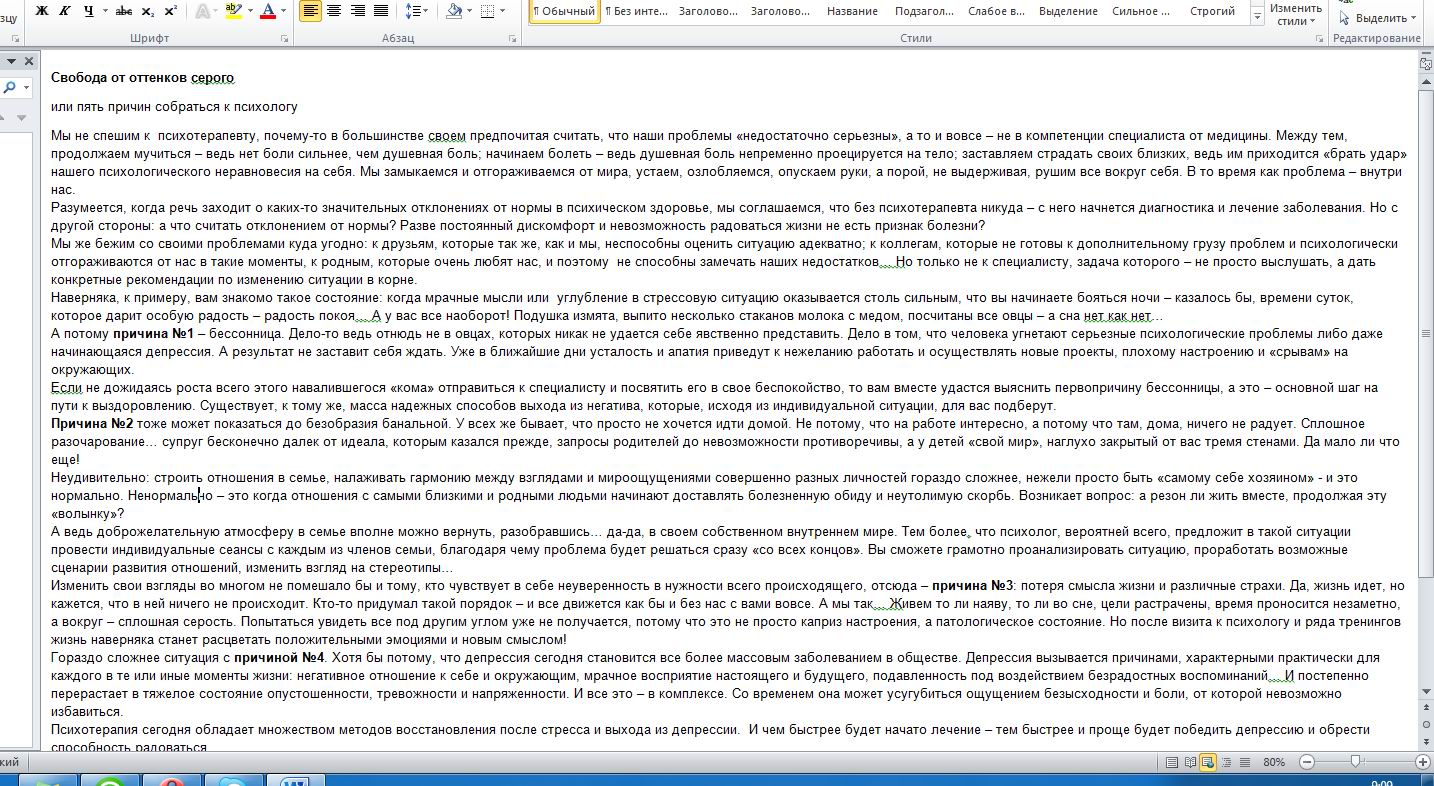Open the navigation pane options arrow
The image size is (1434, 786).
(x=12, y=61)
